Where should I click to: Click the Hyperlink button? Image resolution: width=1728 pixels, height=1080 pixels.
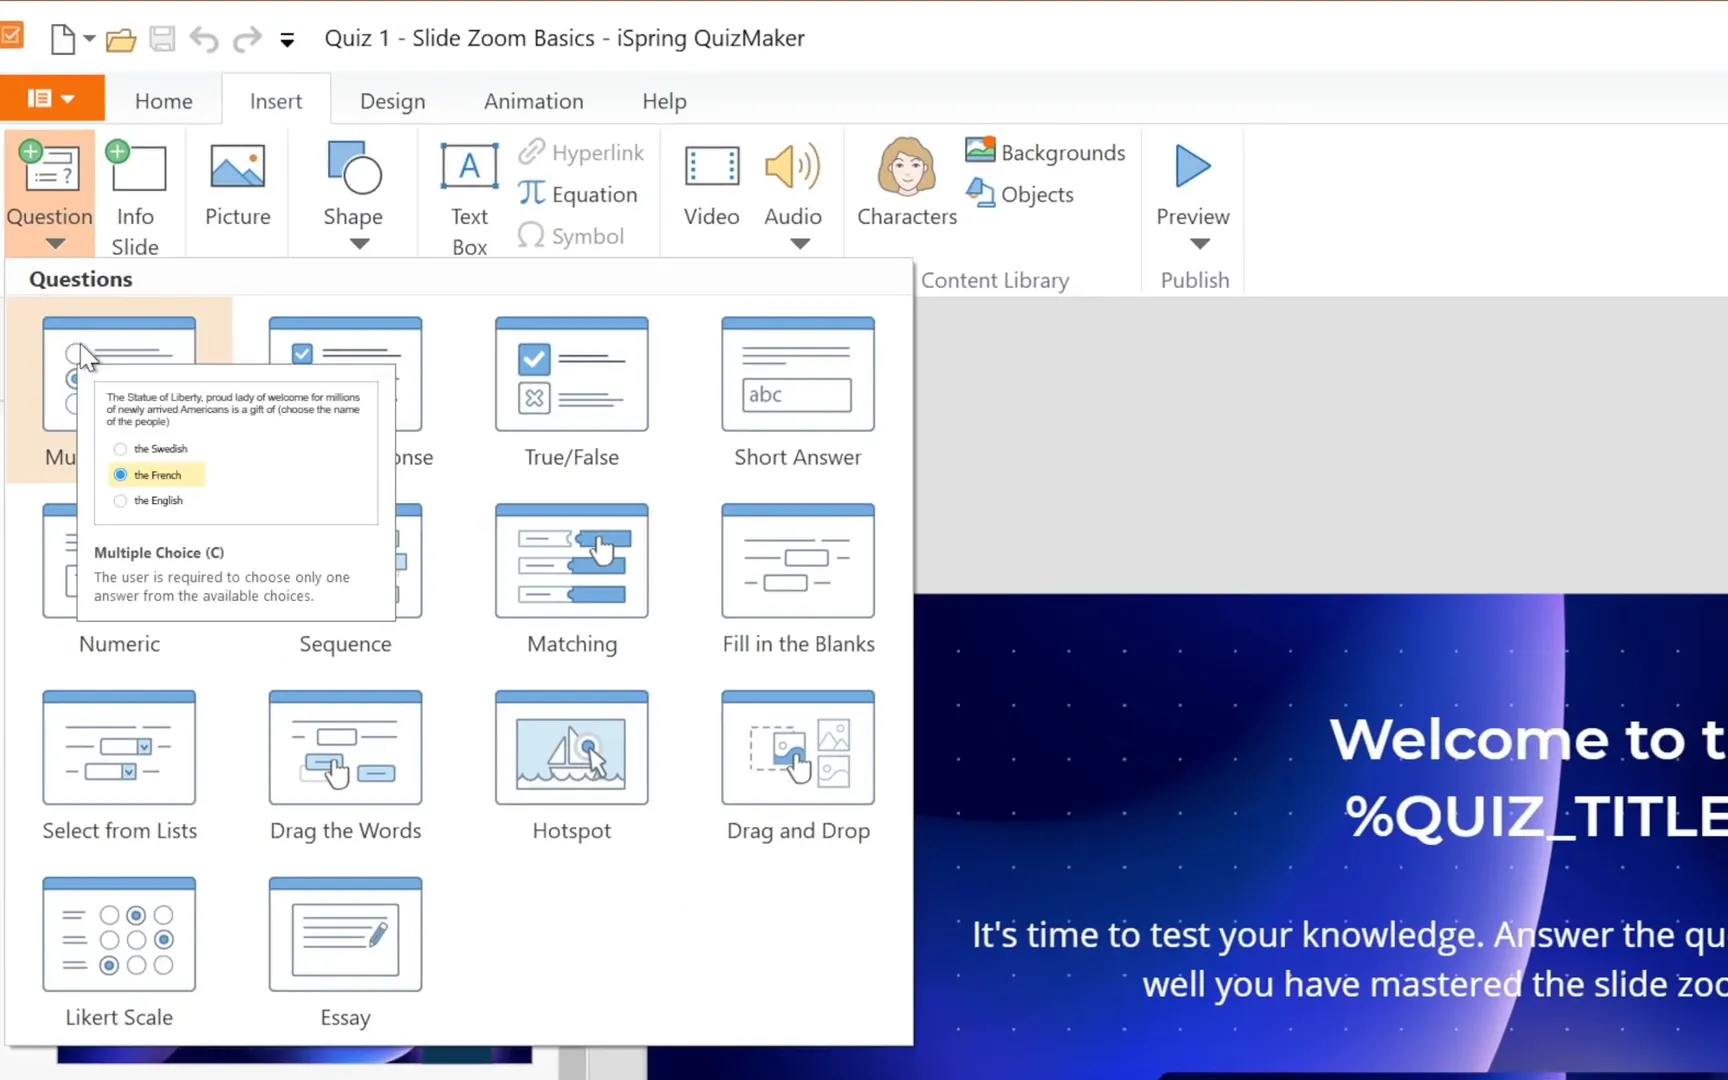click(581, 152)
